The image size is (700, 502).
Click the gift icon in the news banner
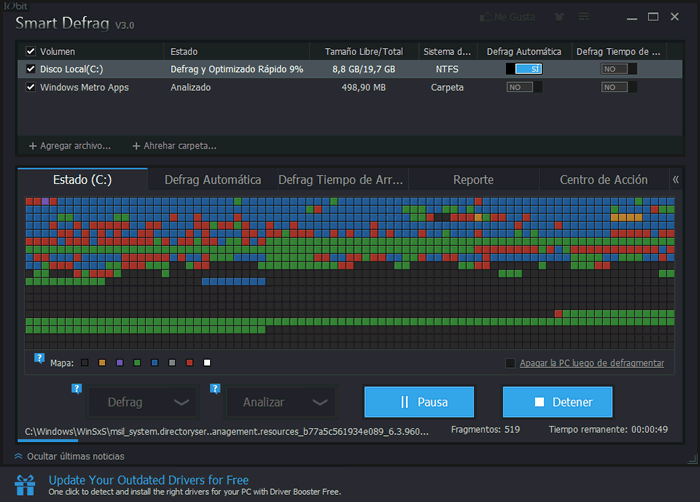[x=25, y=485]
